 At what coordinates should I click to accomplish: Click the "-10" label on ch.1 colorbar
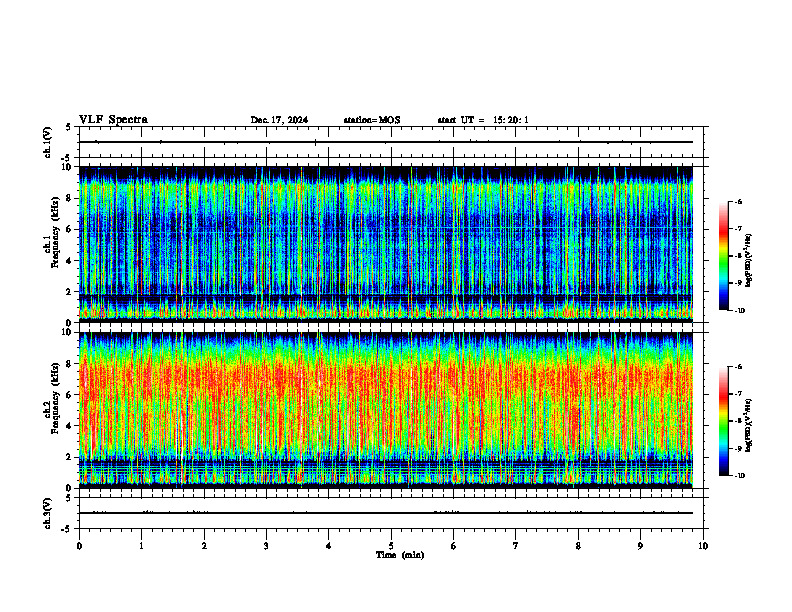(x=739, y=310)
